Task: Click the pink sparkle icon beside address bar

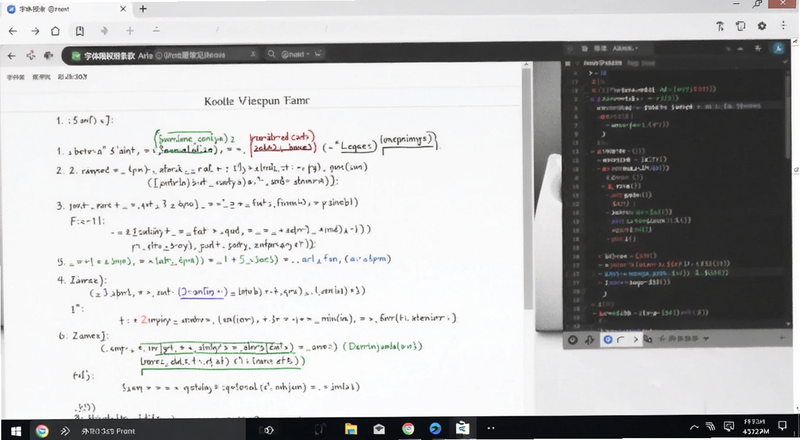Action: pyautogui.click(x=31, y=56)
